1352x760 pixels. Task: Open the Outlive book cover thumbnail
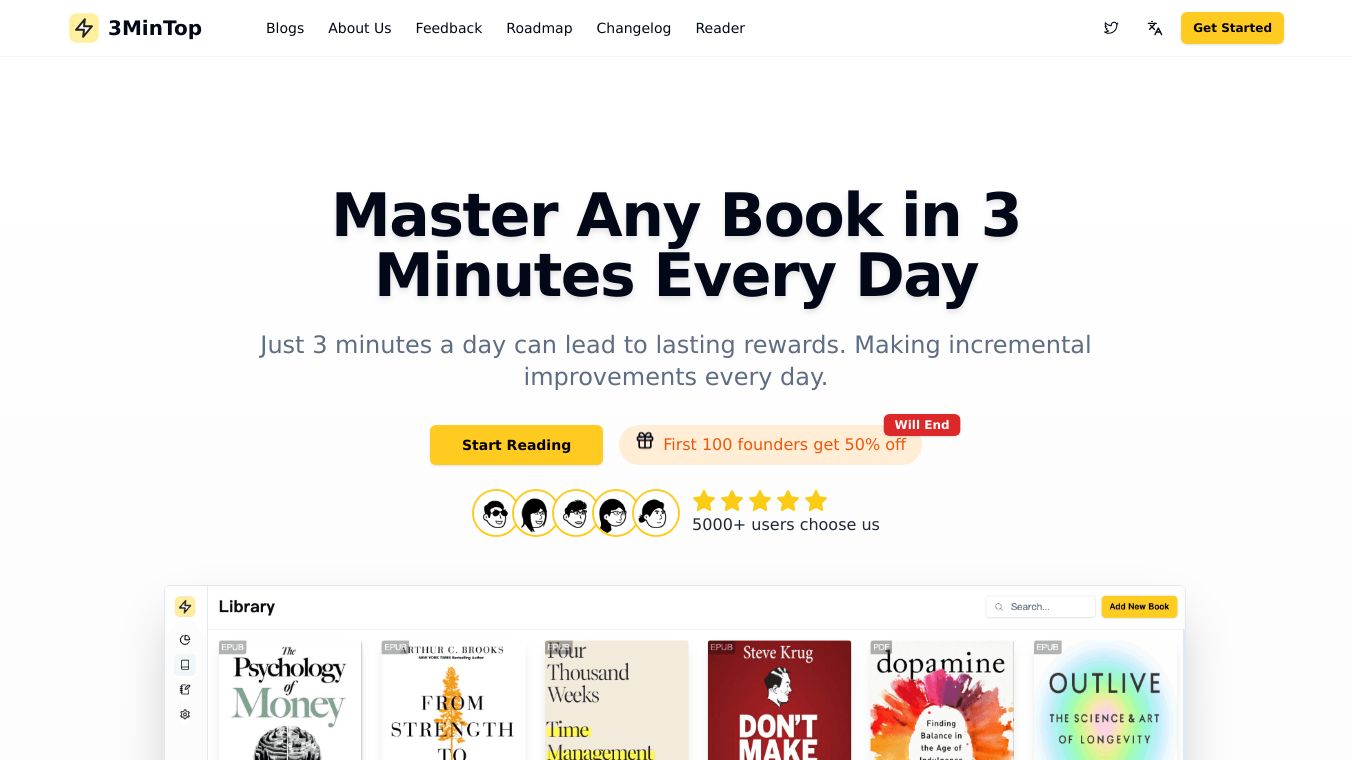point(1105,700)
